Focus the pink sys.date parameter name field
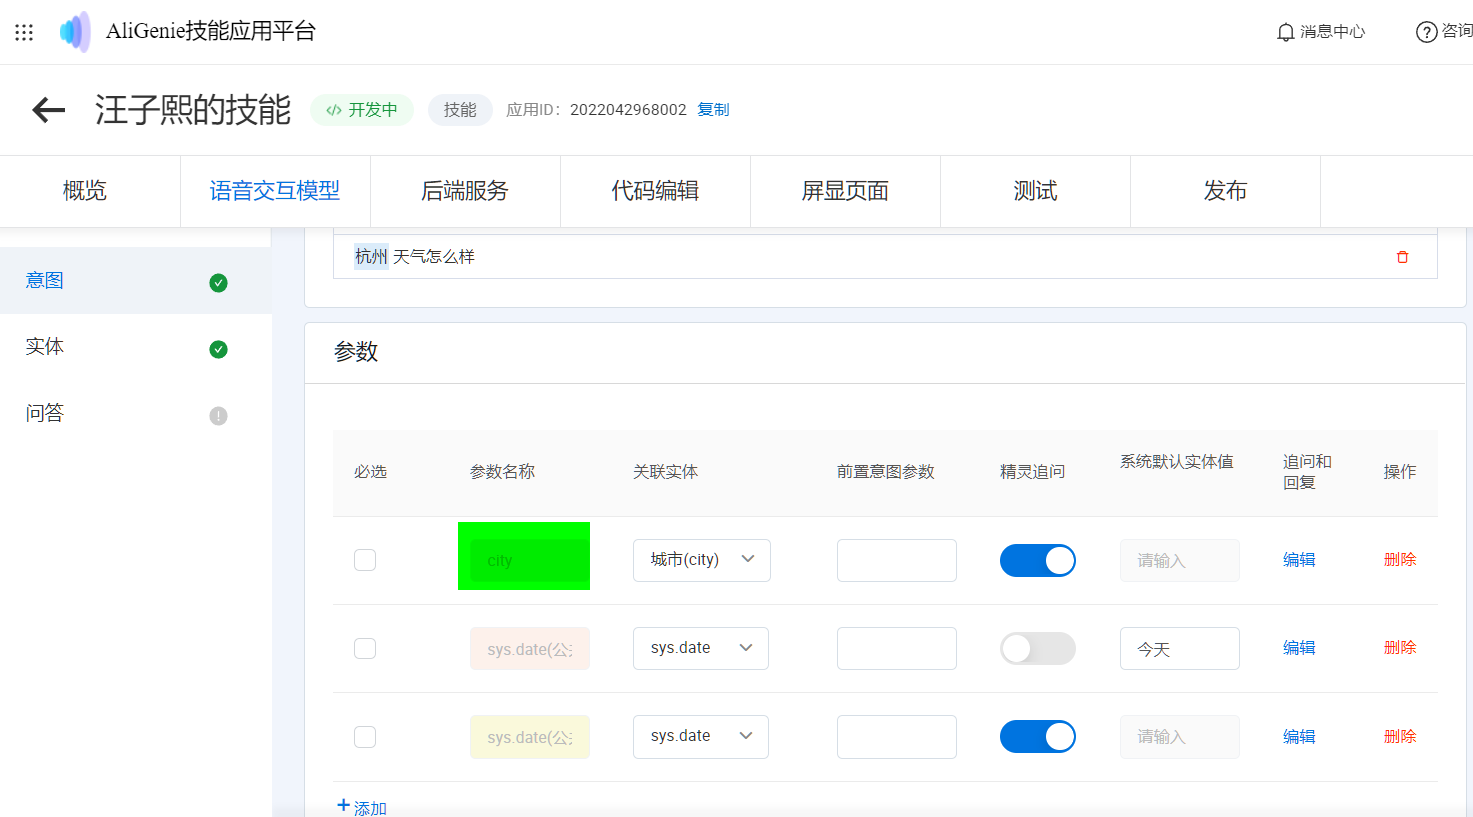Viewport: 1473px width, 817px height. [x=530, y=649]
